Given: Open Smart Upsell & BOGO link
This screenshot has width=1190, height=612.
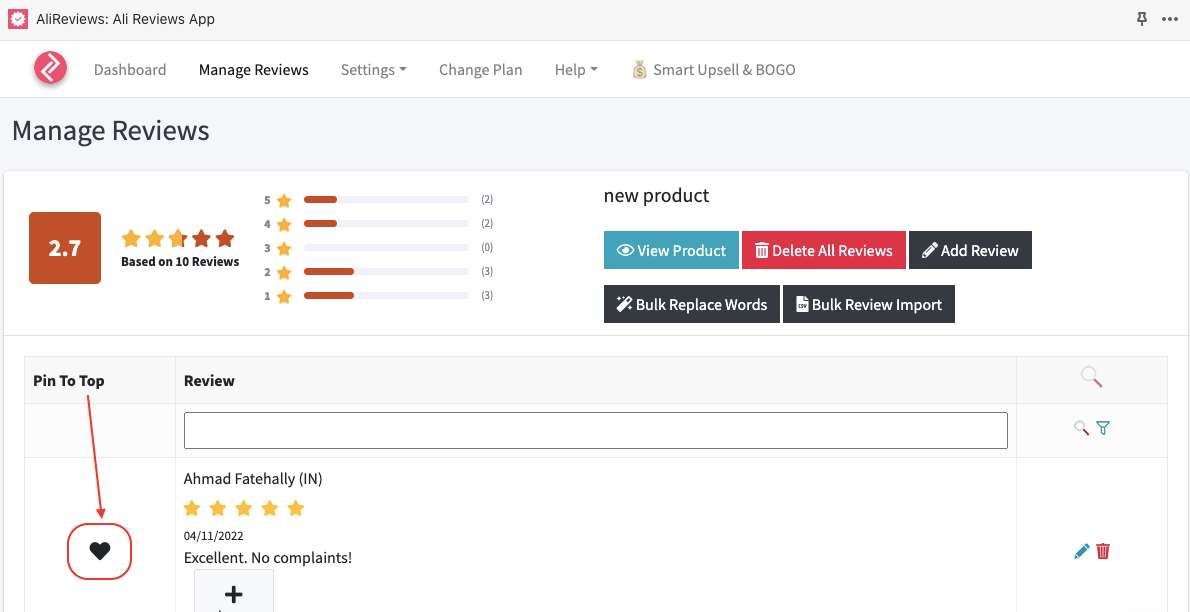Looking at the screenshot, I should pyautogui.click(x=714, y=70).
